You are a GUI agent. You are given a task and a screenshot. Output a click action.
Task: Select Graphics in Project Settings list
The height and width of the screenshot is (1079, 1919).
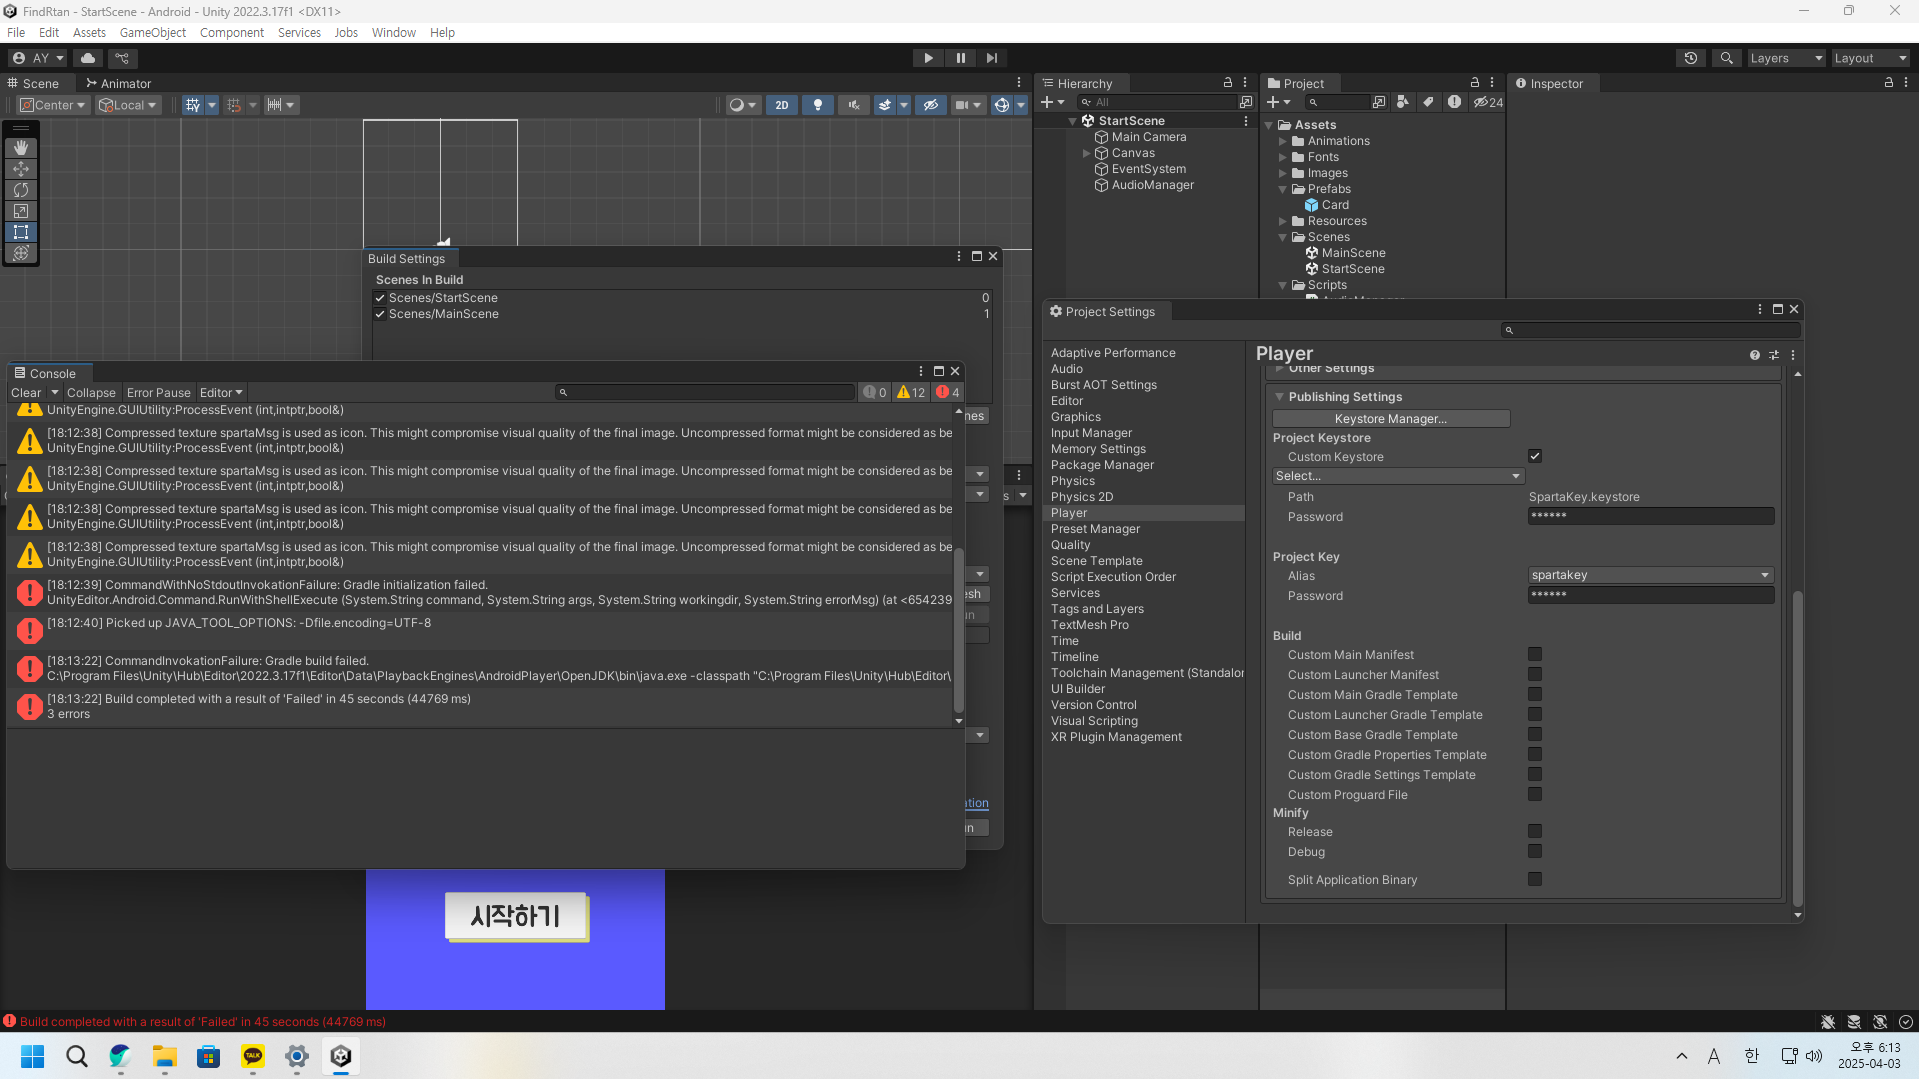click(x=1076, y=417)
